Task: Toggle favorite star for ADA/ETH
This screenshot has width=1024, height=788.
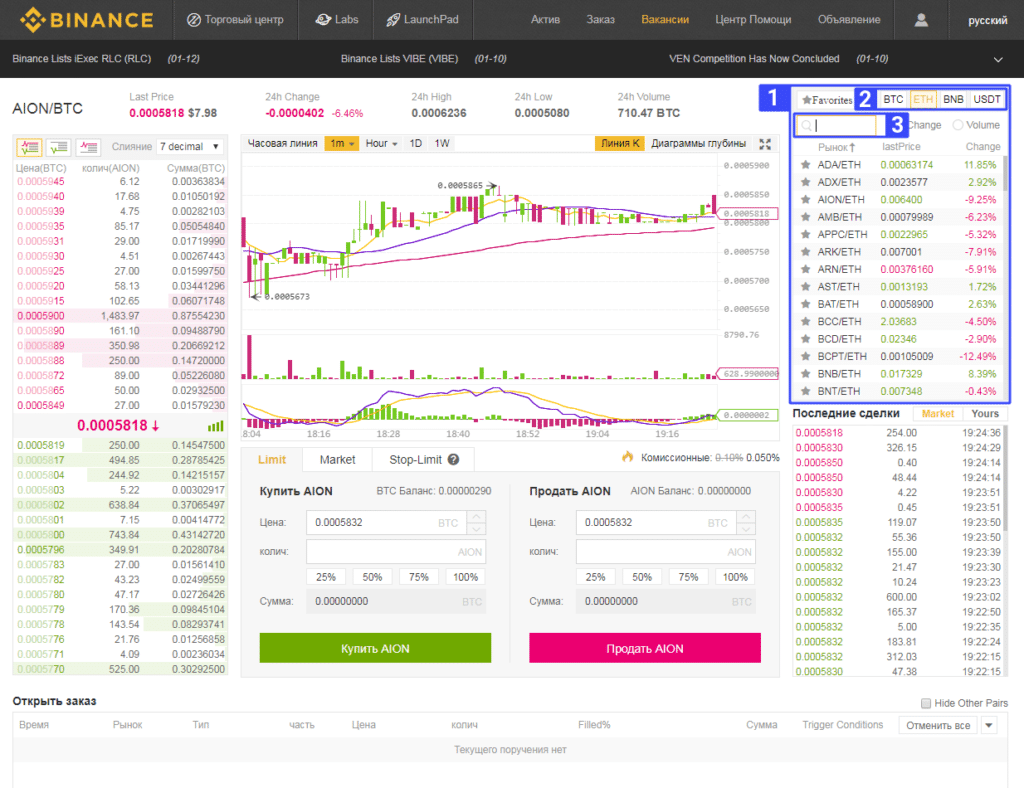Action: 805,165
